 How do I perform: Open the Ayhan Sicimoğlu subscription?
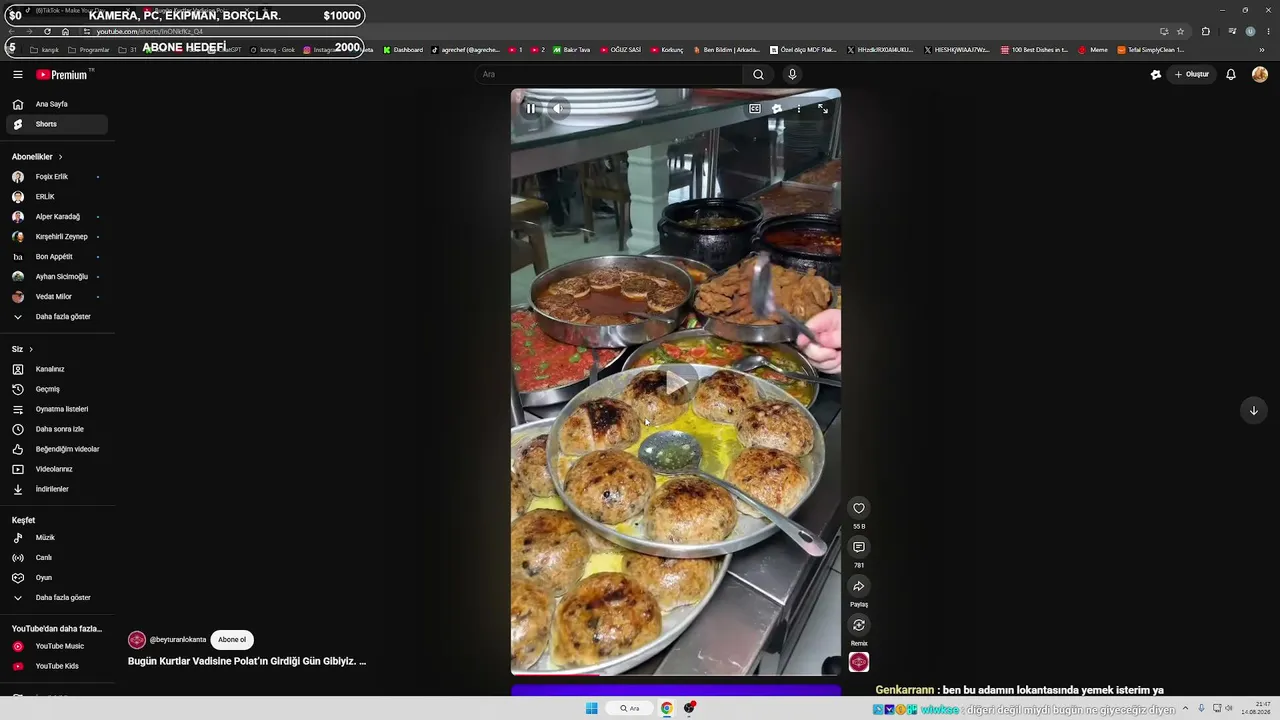[57, 277]
